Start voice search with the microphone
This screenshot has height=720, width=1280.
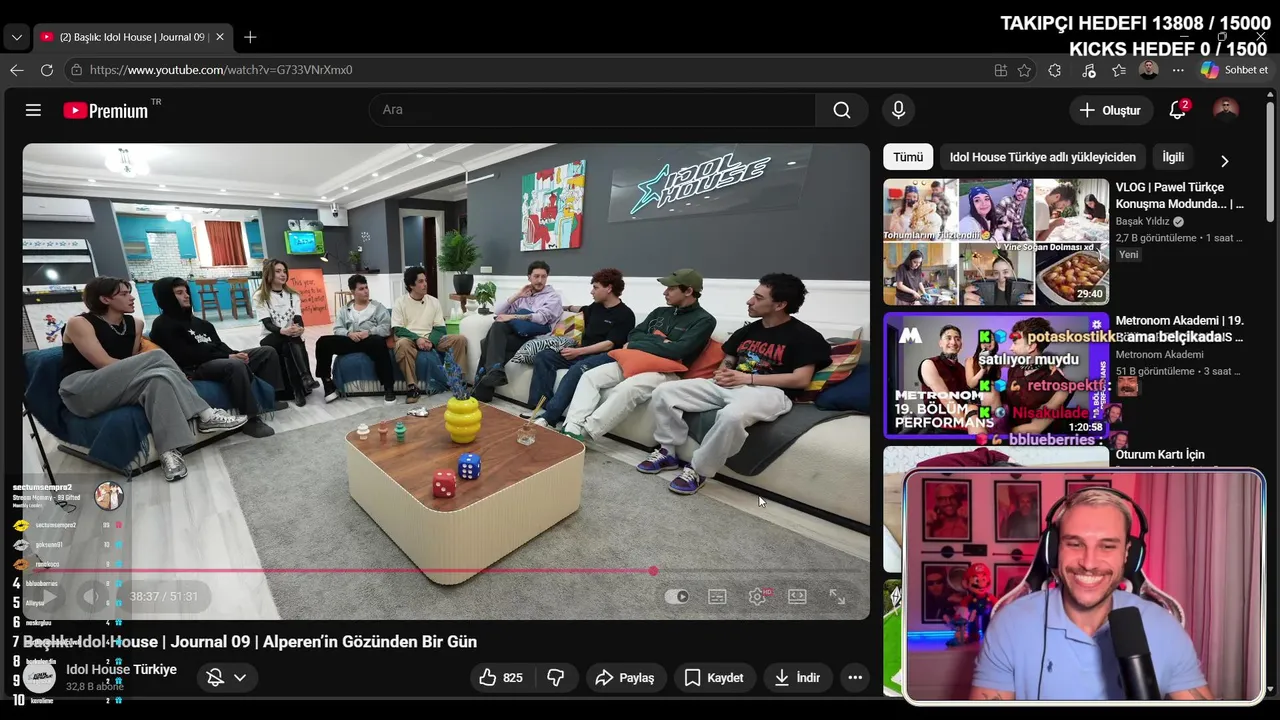898,110
